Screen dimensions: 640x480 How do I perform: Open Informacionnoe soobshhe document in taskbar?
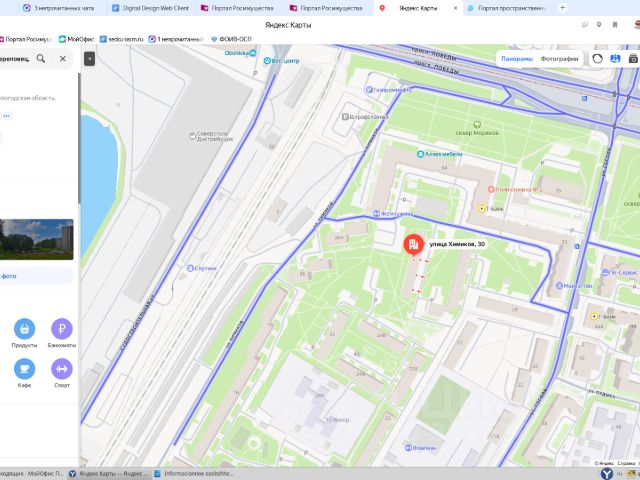coord(193,473)
